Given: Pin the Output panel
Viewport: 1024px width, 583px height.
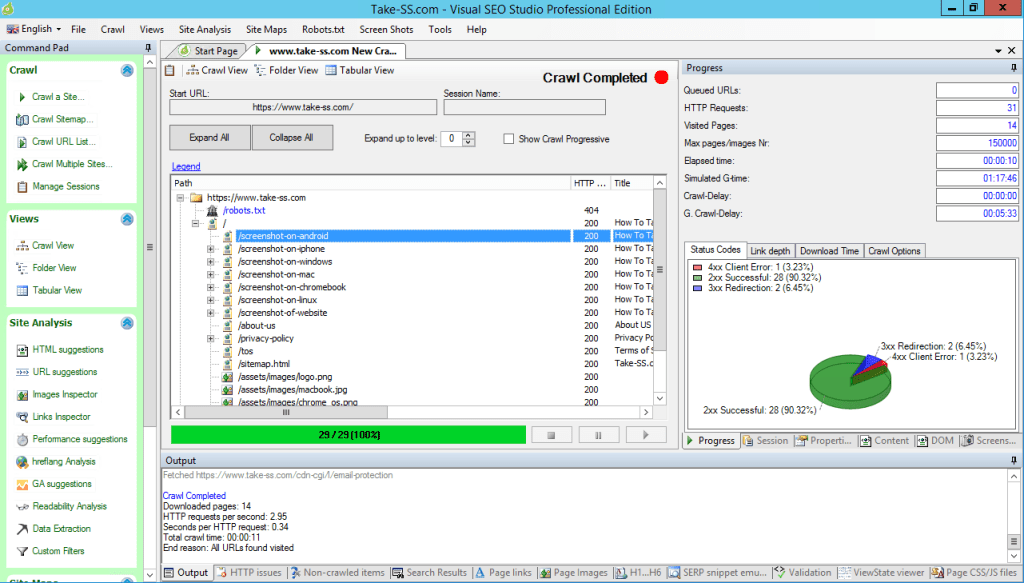Looking at the screenshot, I should (1013, 461).
